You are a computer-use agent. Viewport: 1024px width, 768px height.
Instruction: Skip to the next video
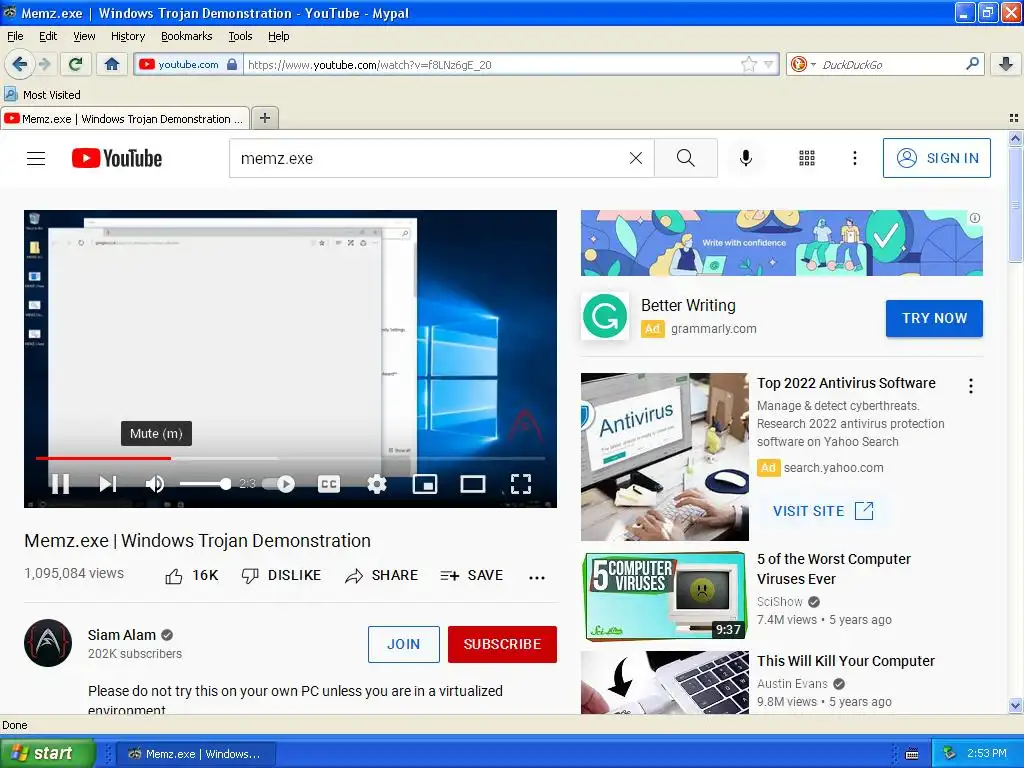pos(108,484)
